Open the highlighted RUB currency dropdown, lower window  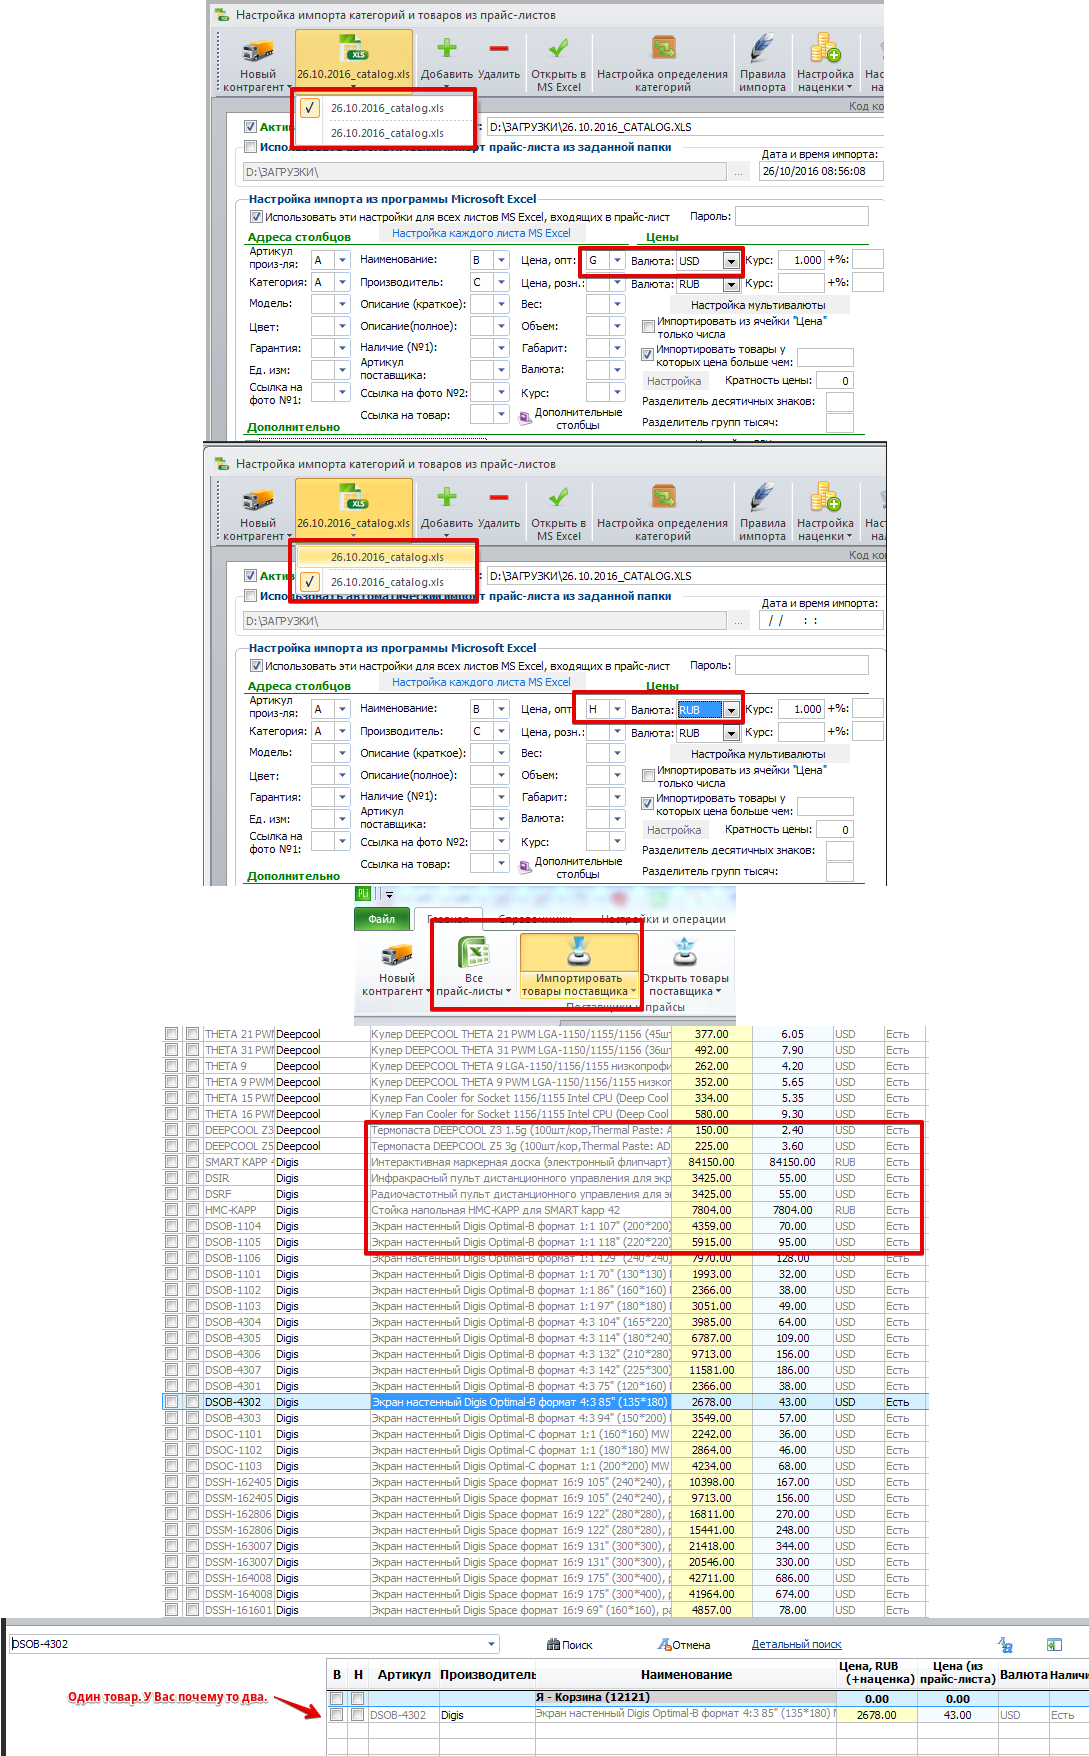click(x=731, y=710)
